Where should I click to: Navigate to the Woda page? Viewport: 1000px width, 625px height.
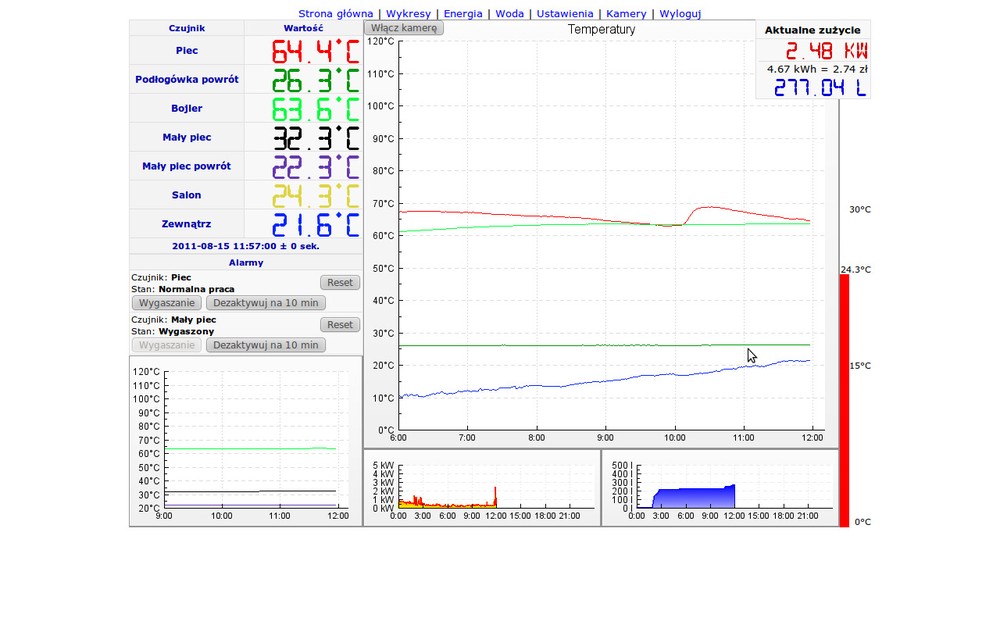510,13
